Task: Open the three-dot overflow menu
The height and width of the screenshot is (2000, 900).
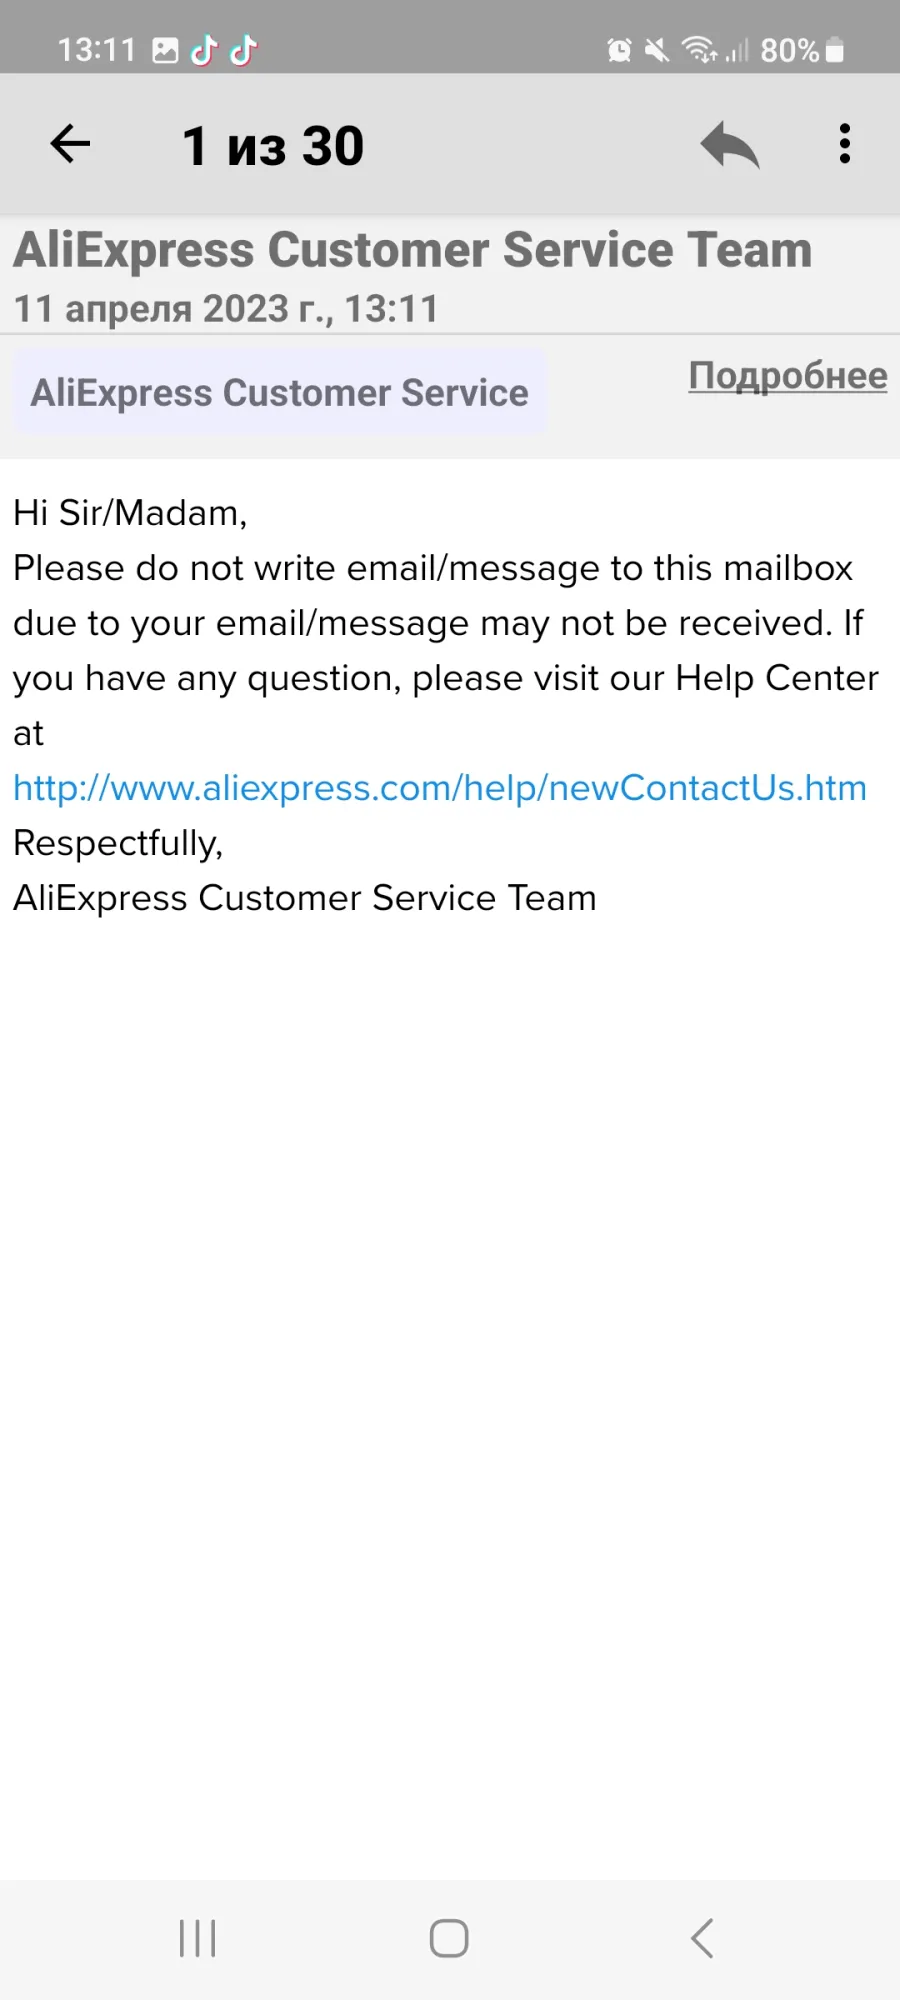Action: coord(845,144)
